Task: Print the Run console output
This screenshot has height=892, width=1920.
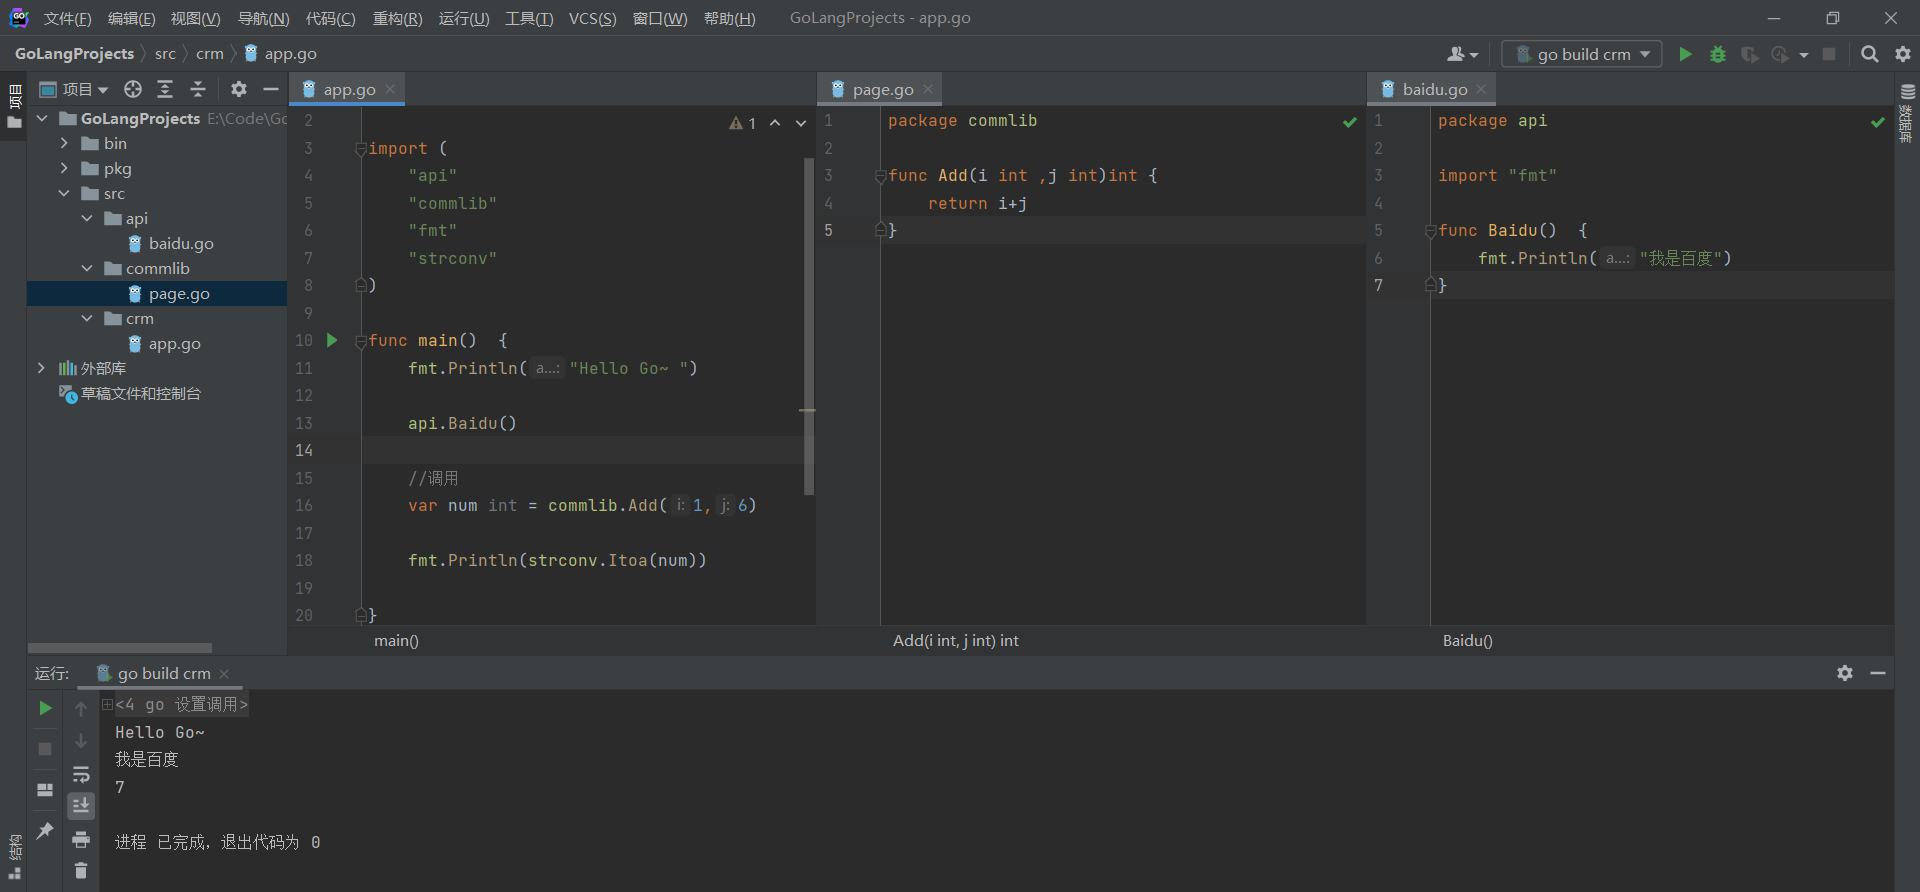Action: click(81, 839)
